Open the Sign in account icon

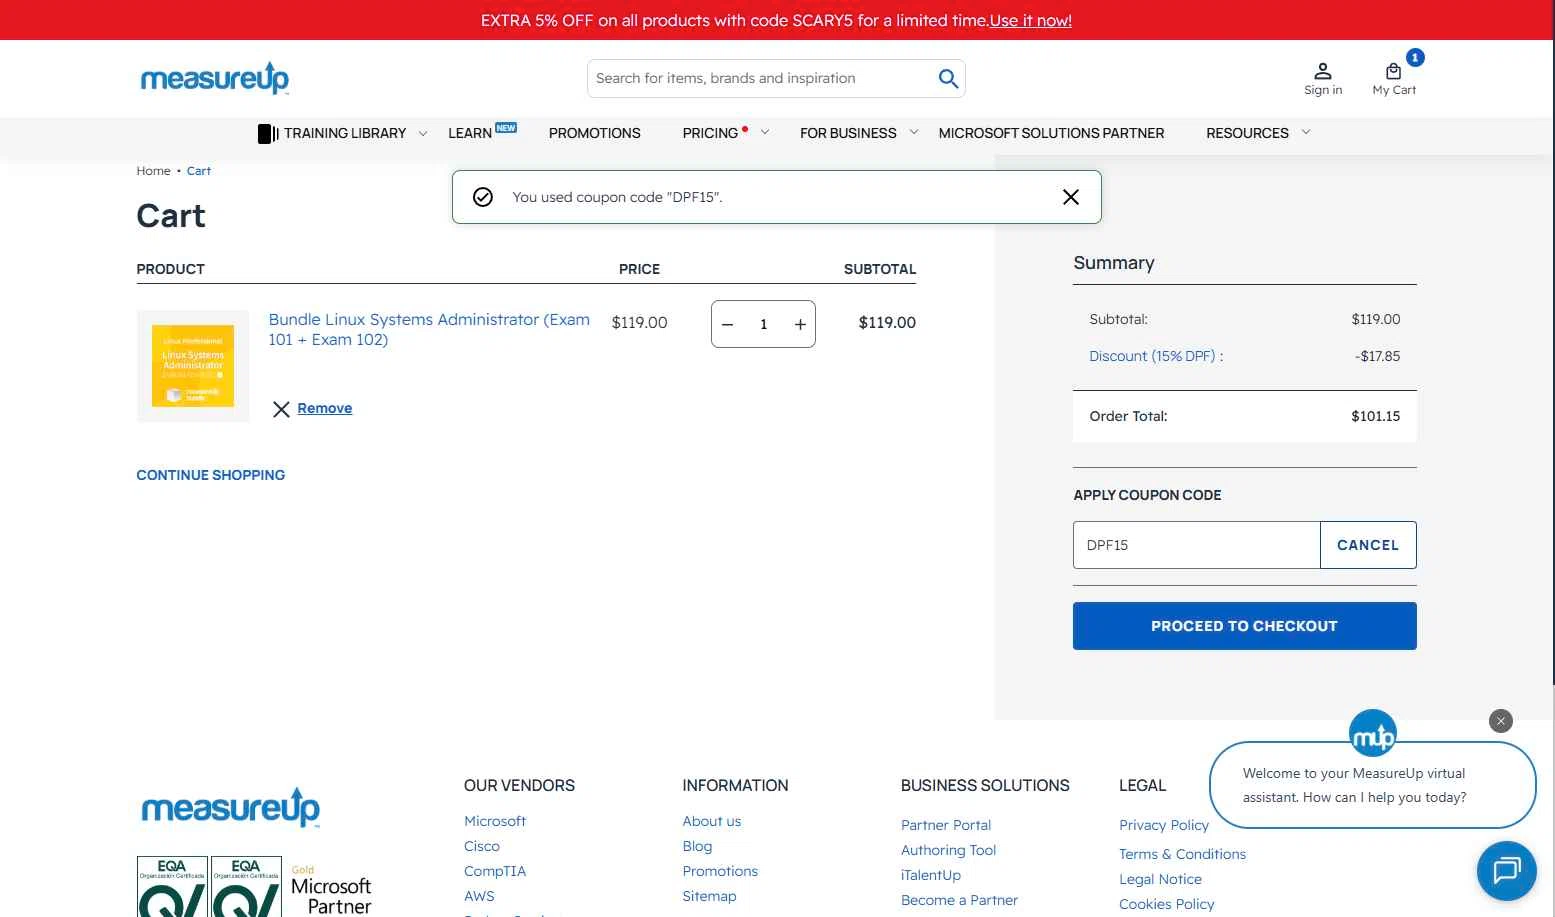click(1323, 71)
